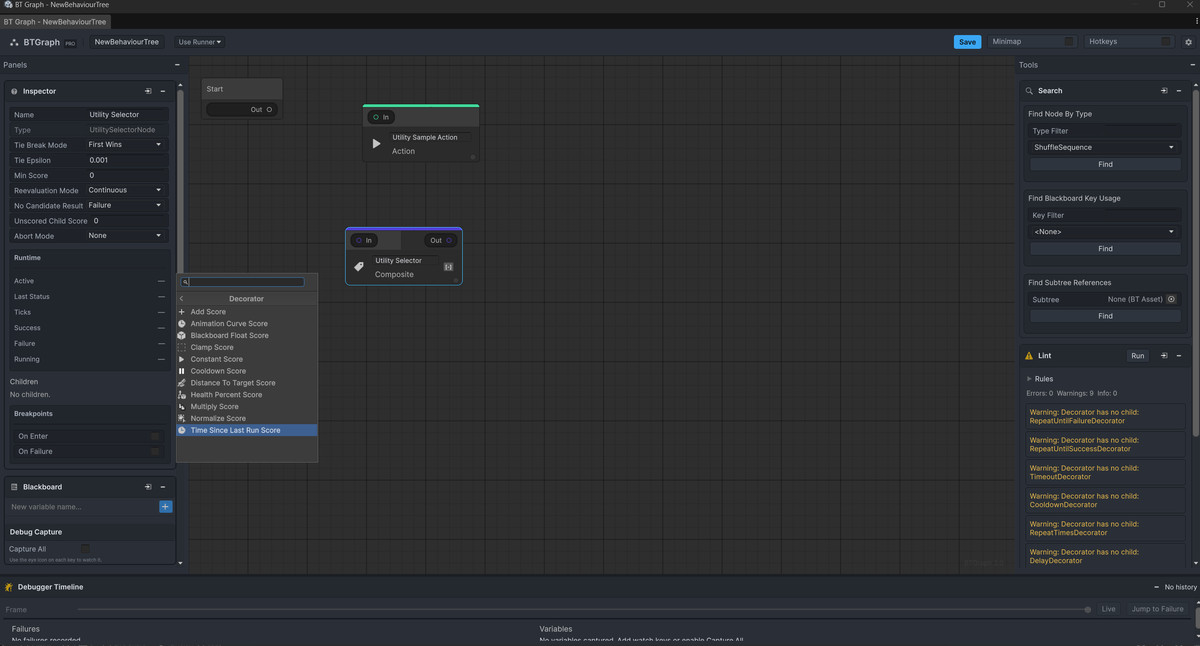1200x646 pixels.
Task: Open the No Candidate Result dropdown
Action: 125,205
